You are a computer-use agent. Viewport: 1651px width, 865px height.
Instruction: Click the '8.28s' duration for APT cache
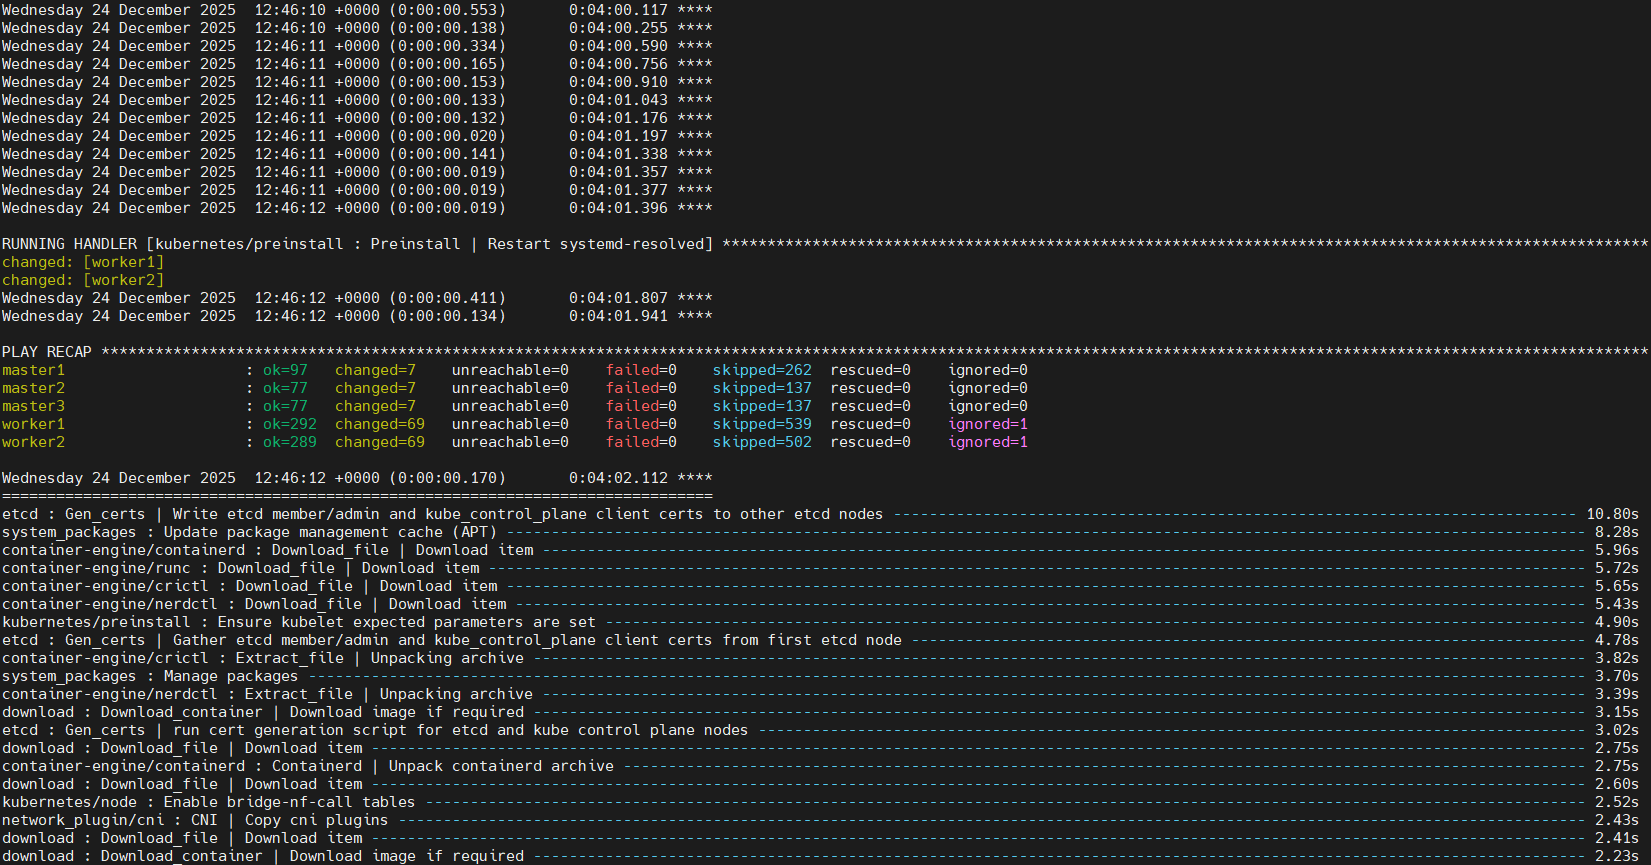(1617, 532)
